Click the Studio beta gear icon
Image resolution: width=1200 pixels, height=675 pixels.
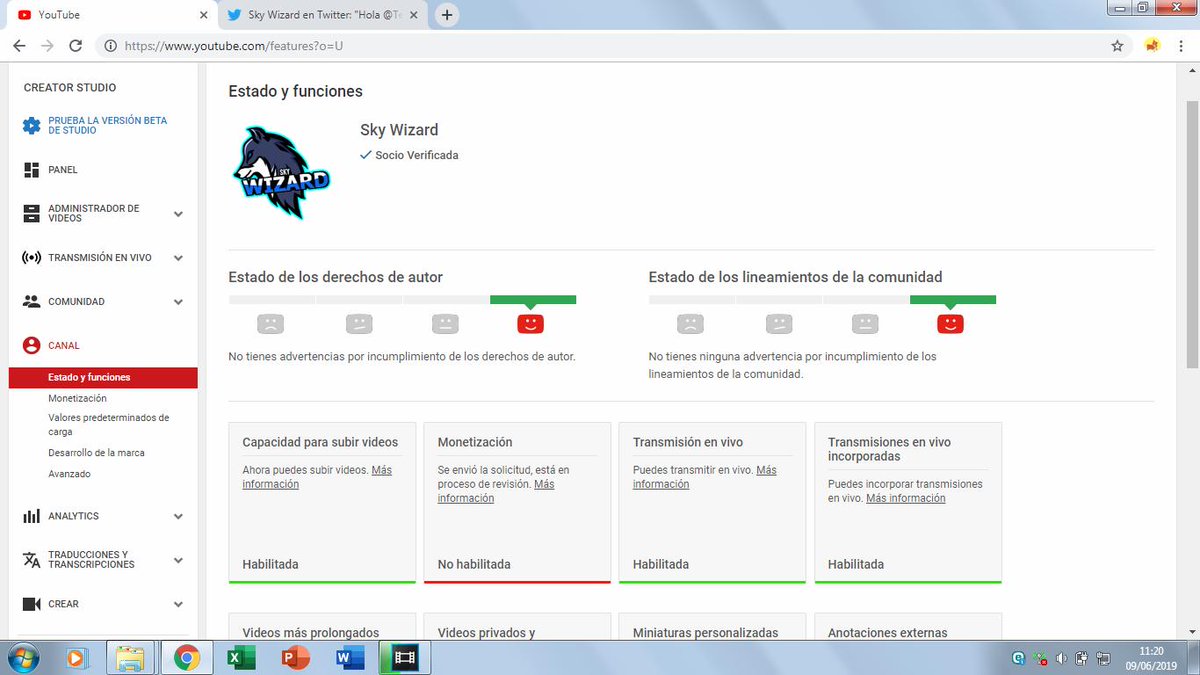click(x=31, y=126)
